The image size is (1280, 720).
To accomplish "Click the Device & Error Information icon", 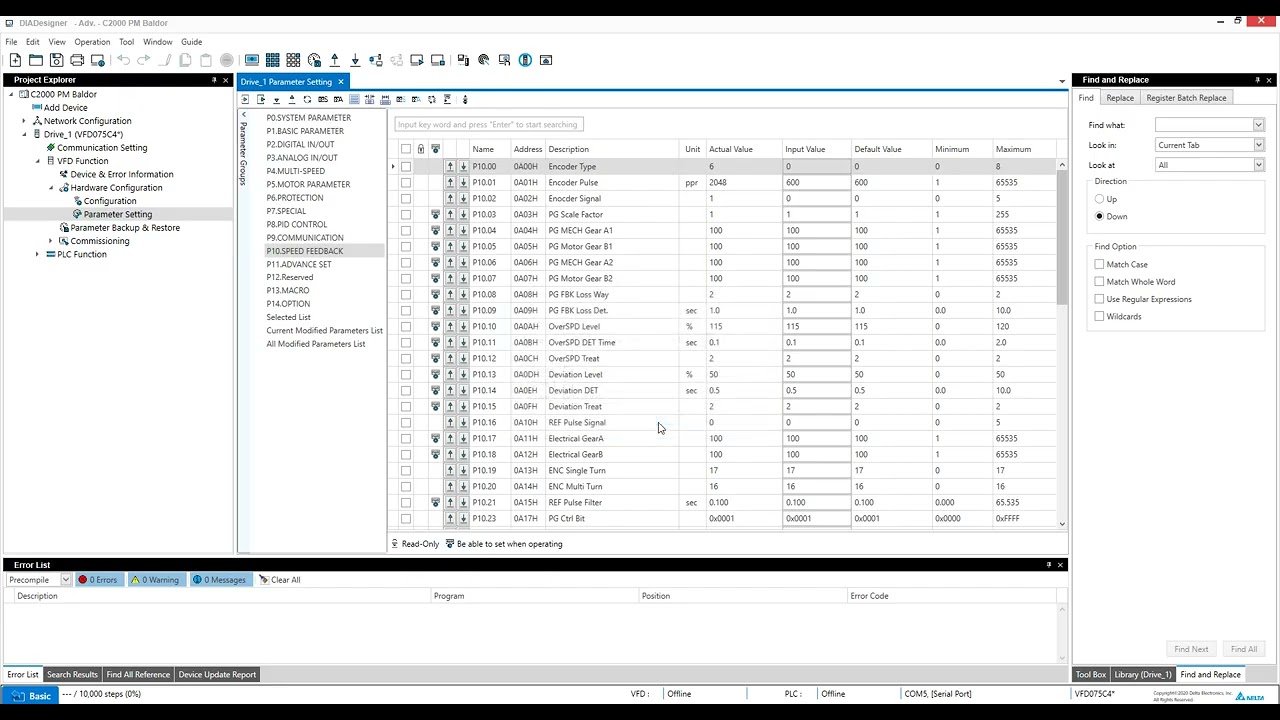I will coord(63,174).
